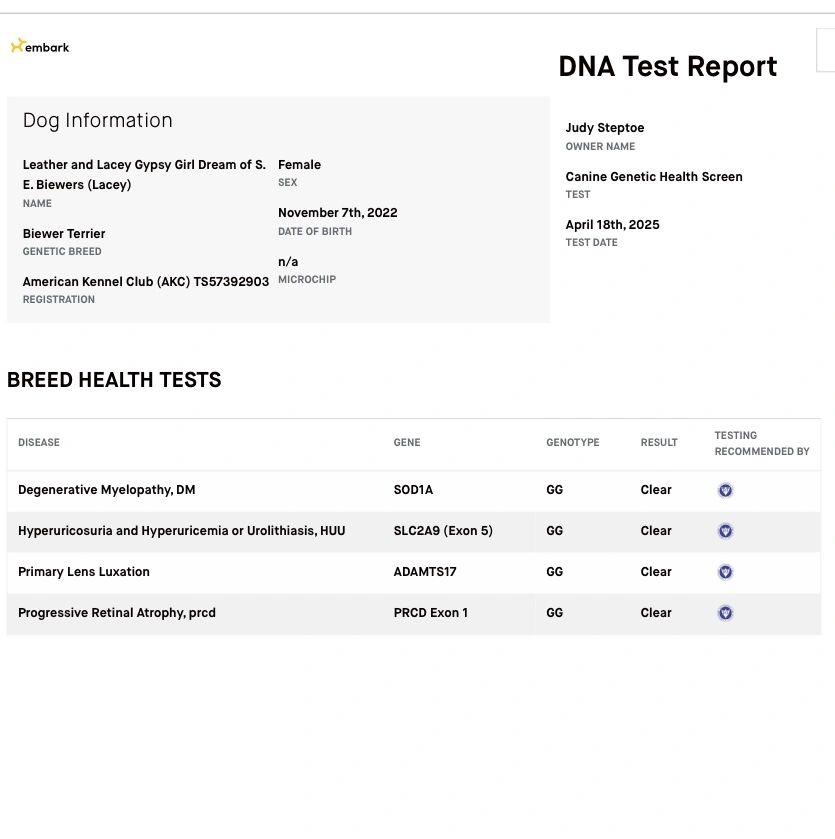Viewport: 835px width, 839px height.
Task: Open the Progressive Retinal Atrophy, prcd entry
Action: coord(117,613)
